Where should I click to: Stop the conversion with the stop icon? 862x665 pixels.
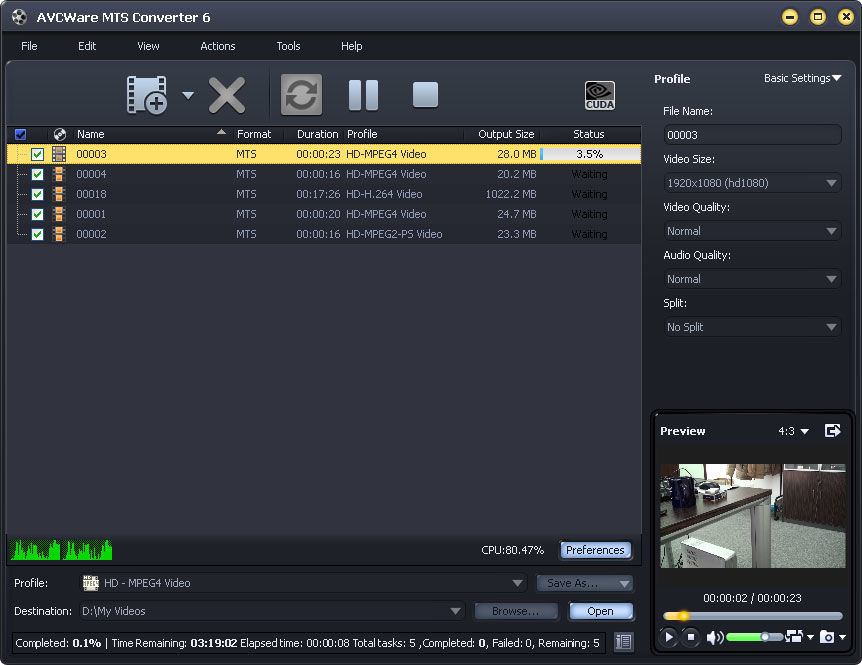426,95
